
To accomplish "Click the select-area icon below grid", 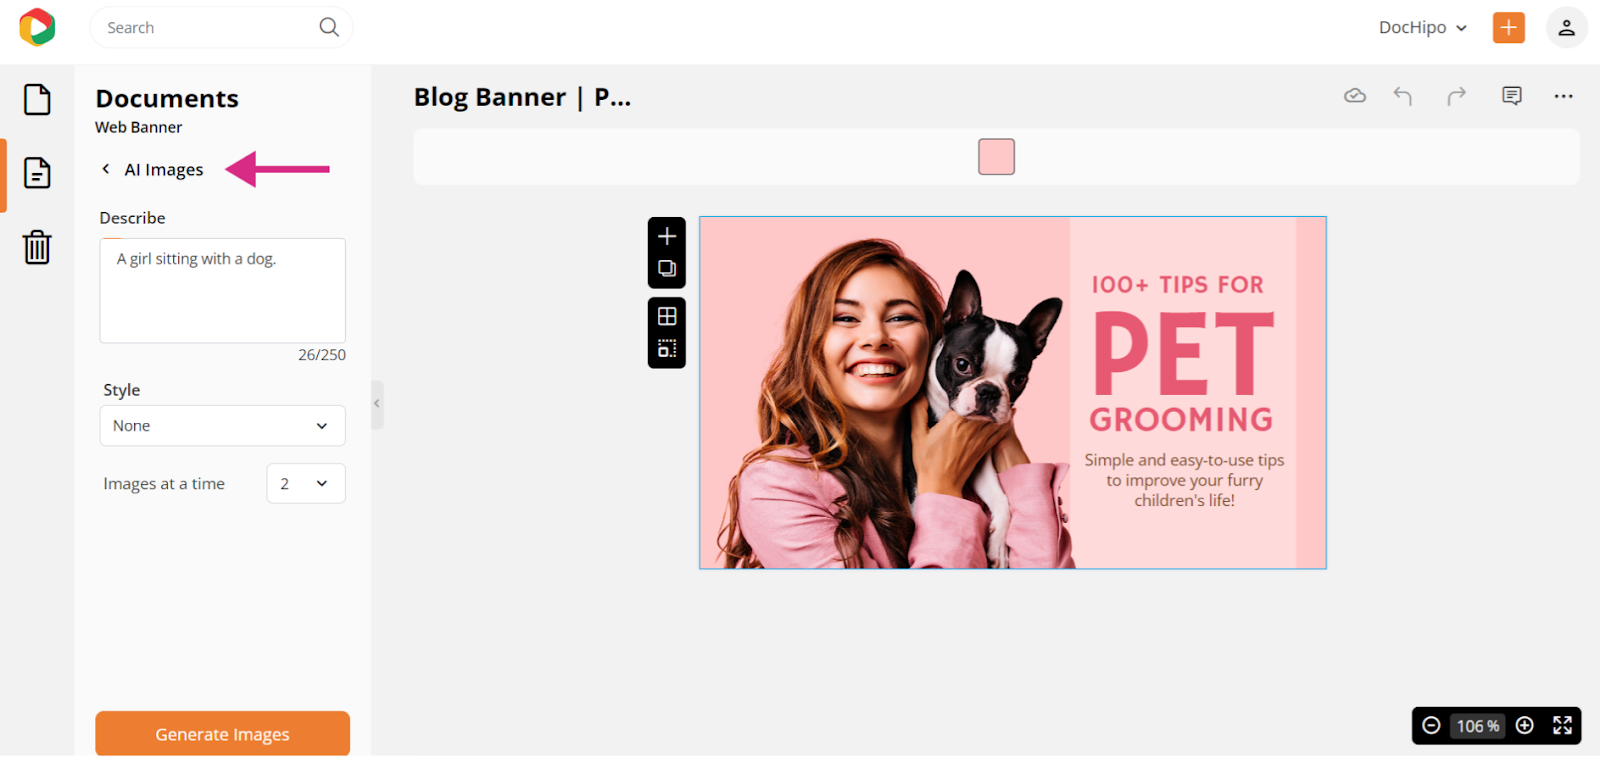I will point(667,349).
